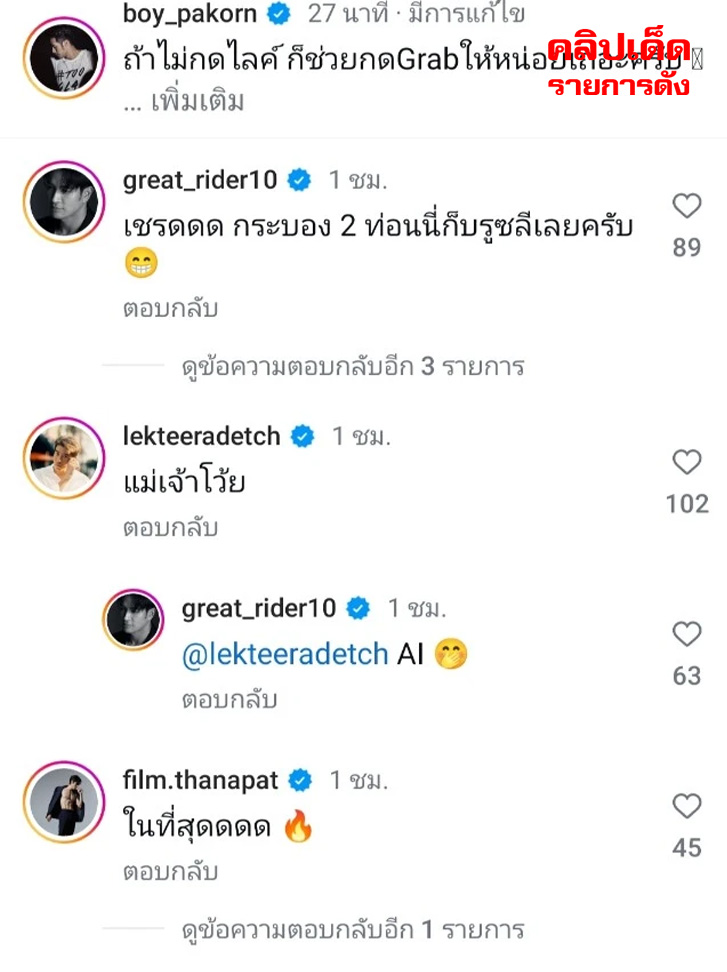Screen dimensions: 727x972
Task: Like great_rider10's AI reply heart
Action: click(687, 634)
